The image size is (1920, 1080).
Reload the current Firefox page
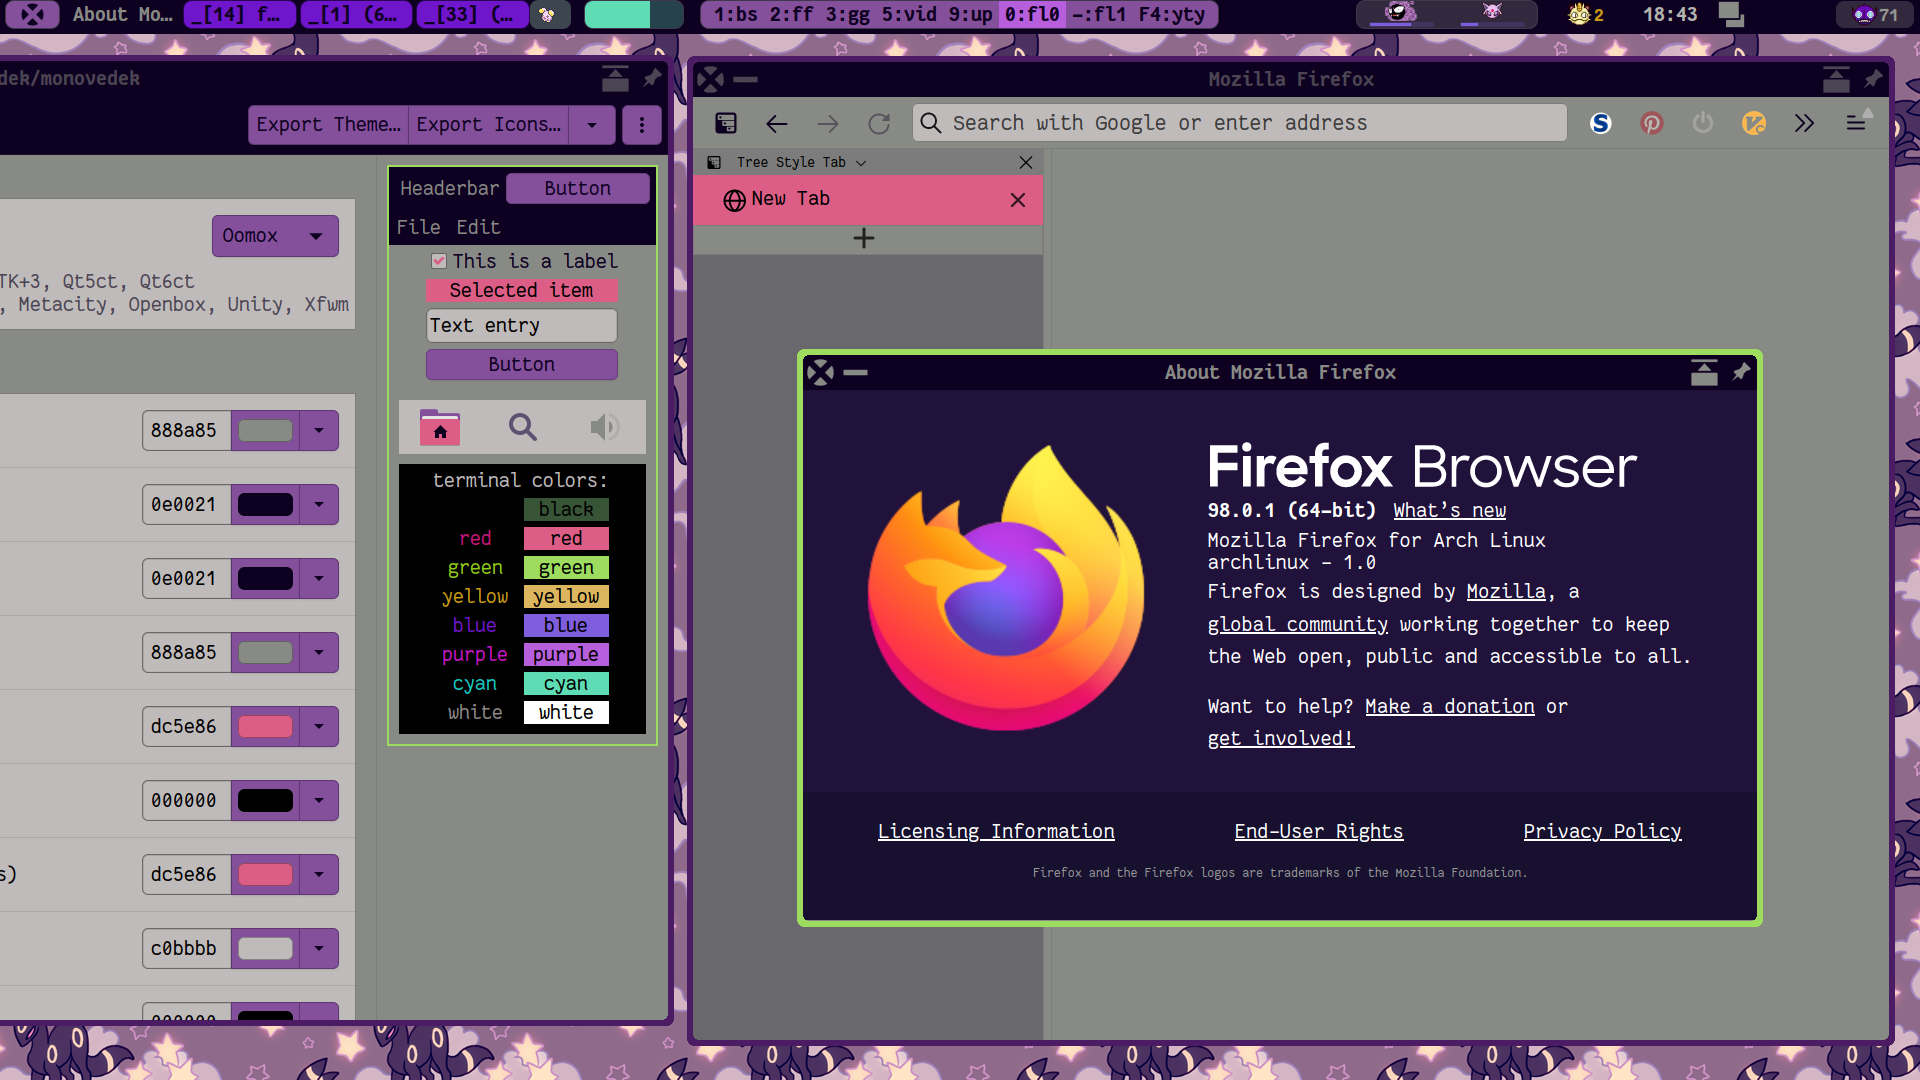pyautogui.click(x=879, y=123)
